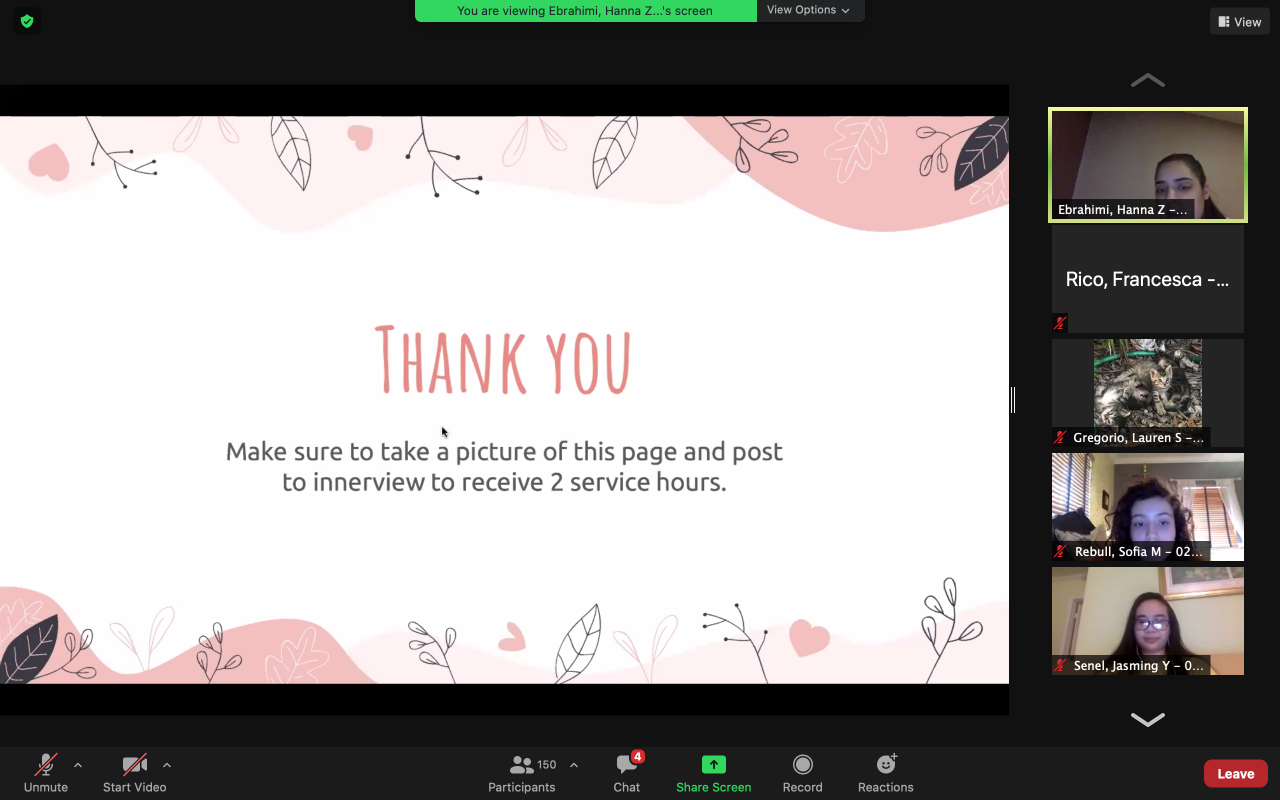Viewport: 1280px width, 800px height.
Task: Click the slide text 'to innerview to receive 2 service hours.'
Action: click(x=504, y=482)
